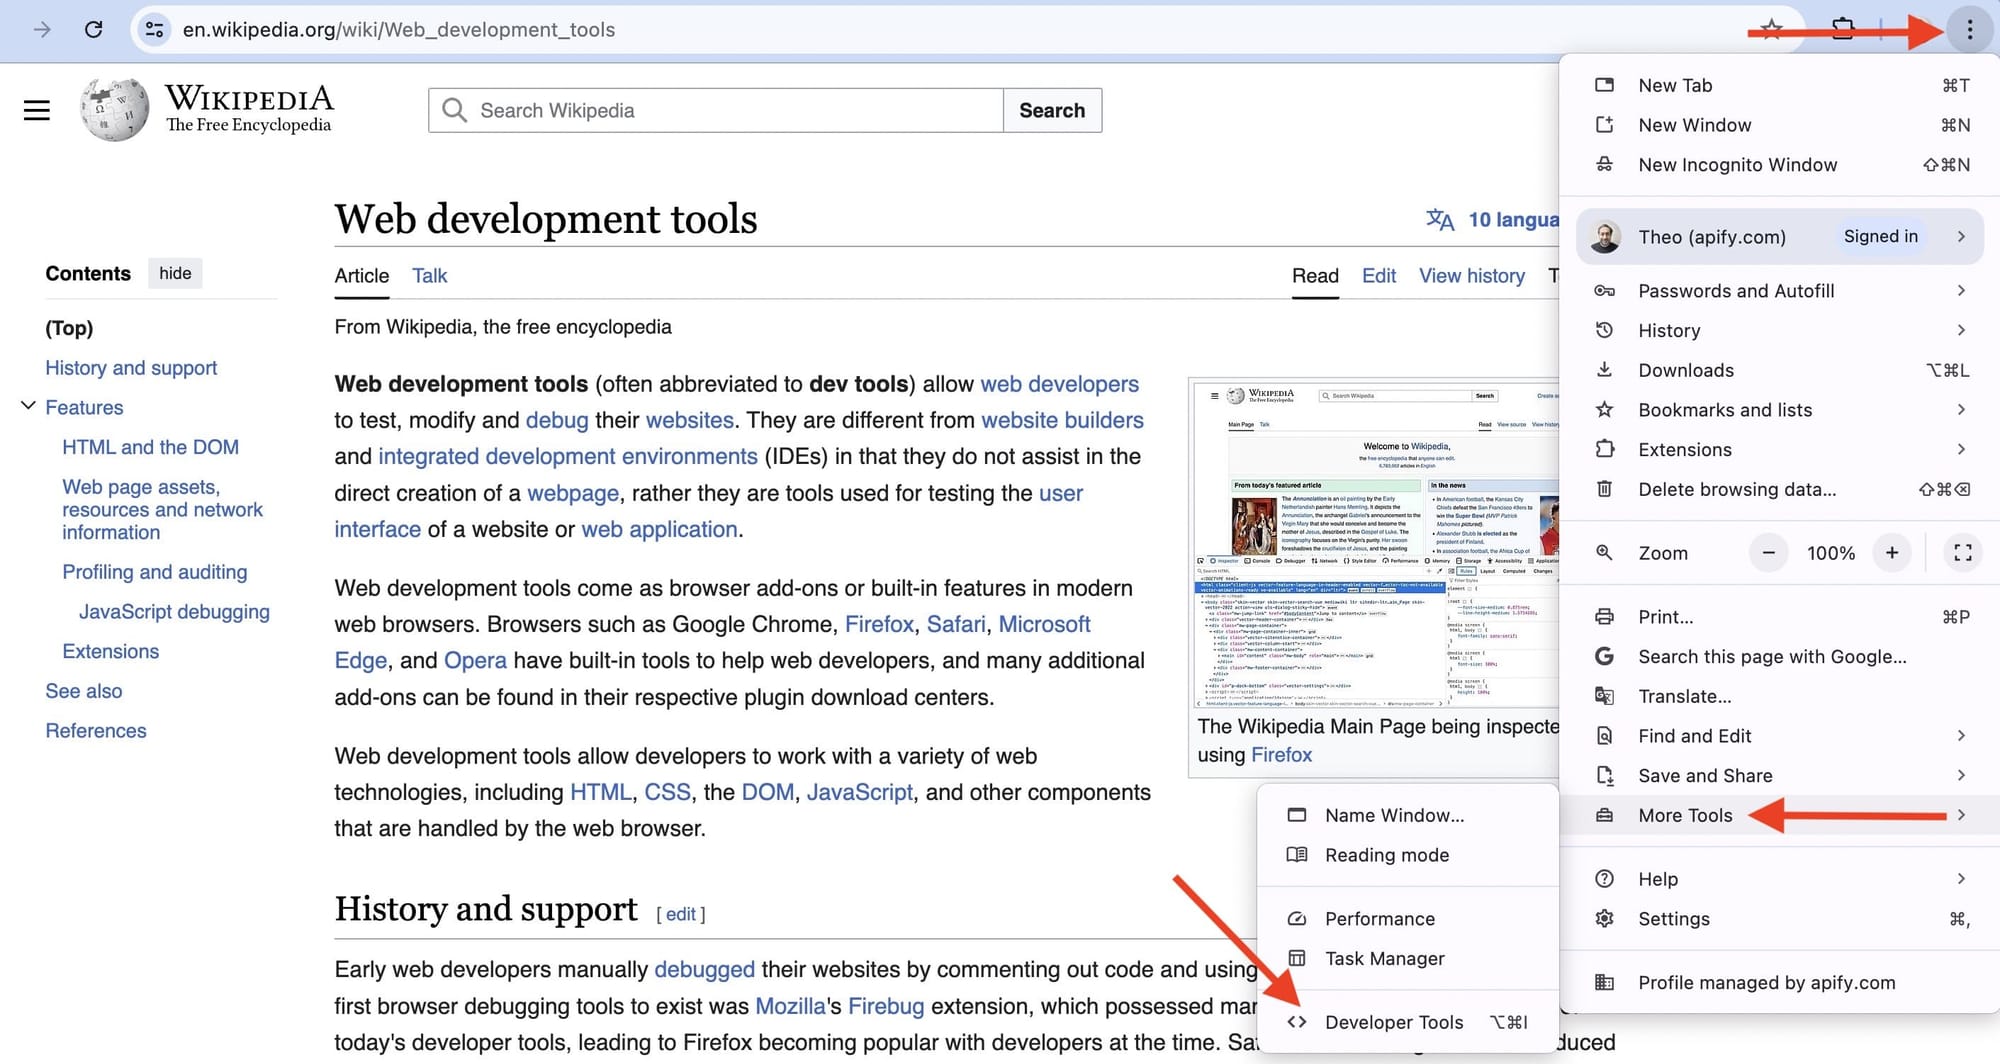Viewport: 2000px width, 1064px height.
Task: Open Developer Tools from the submenu
Action: [1392, 1021]
